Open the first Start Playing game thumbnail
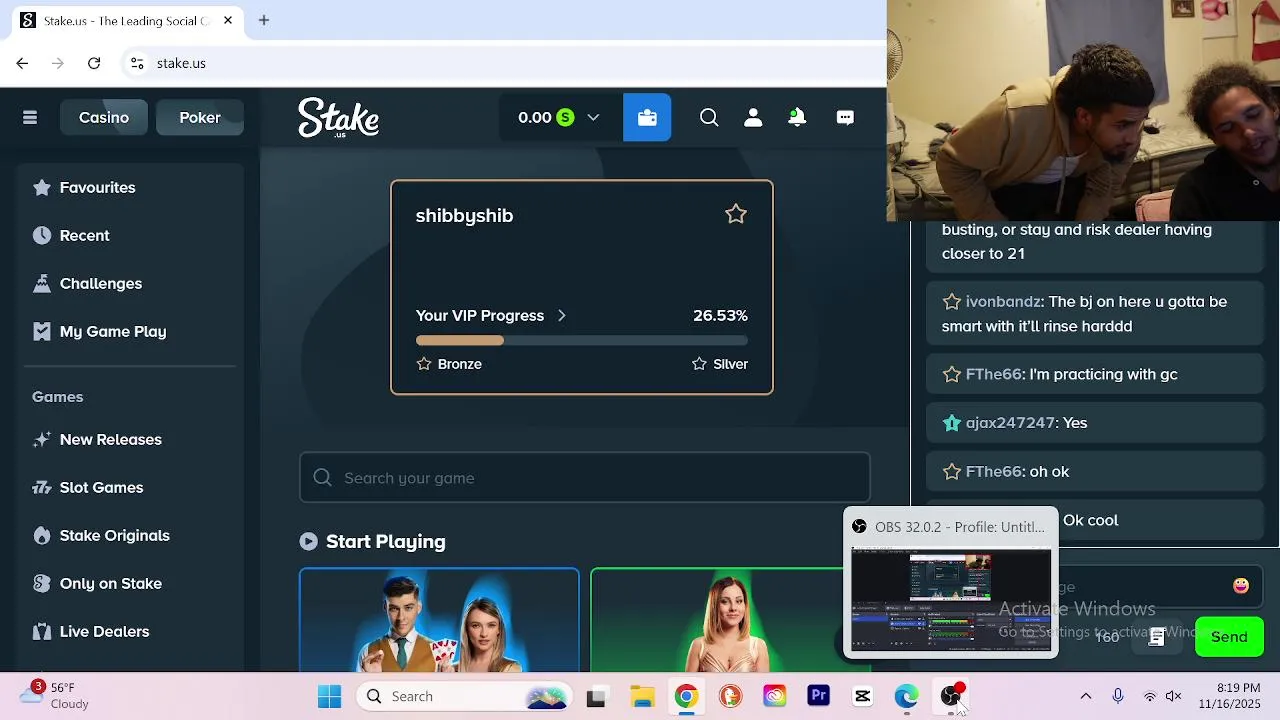Viewport: 1280px width, 720px height. (439, 620)
